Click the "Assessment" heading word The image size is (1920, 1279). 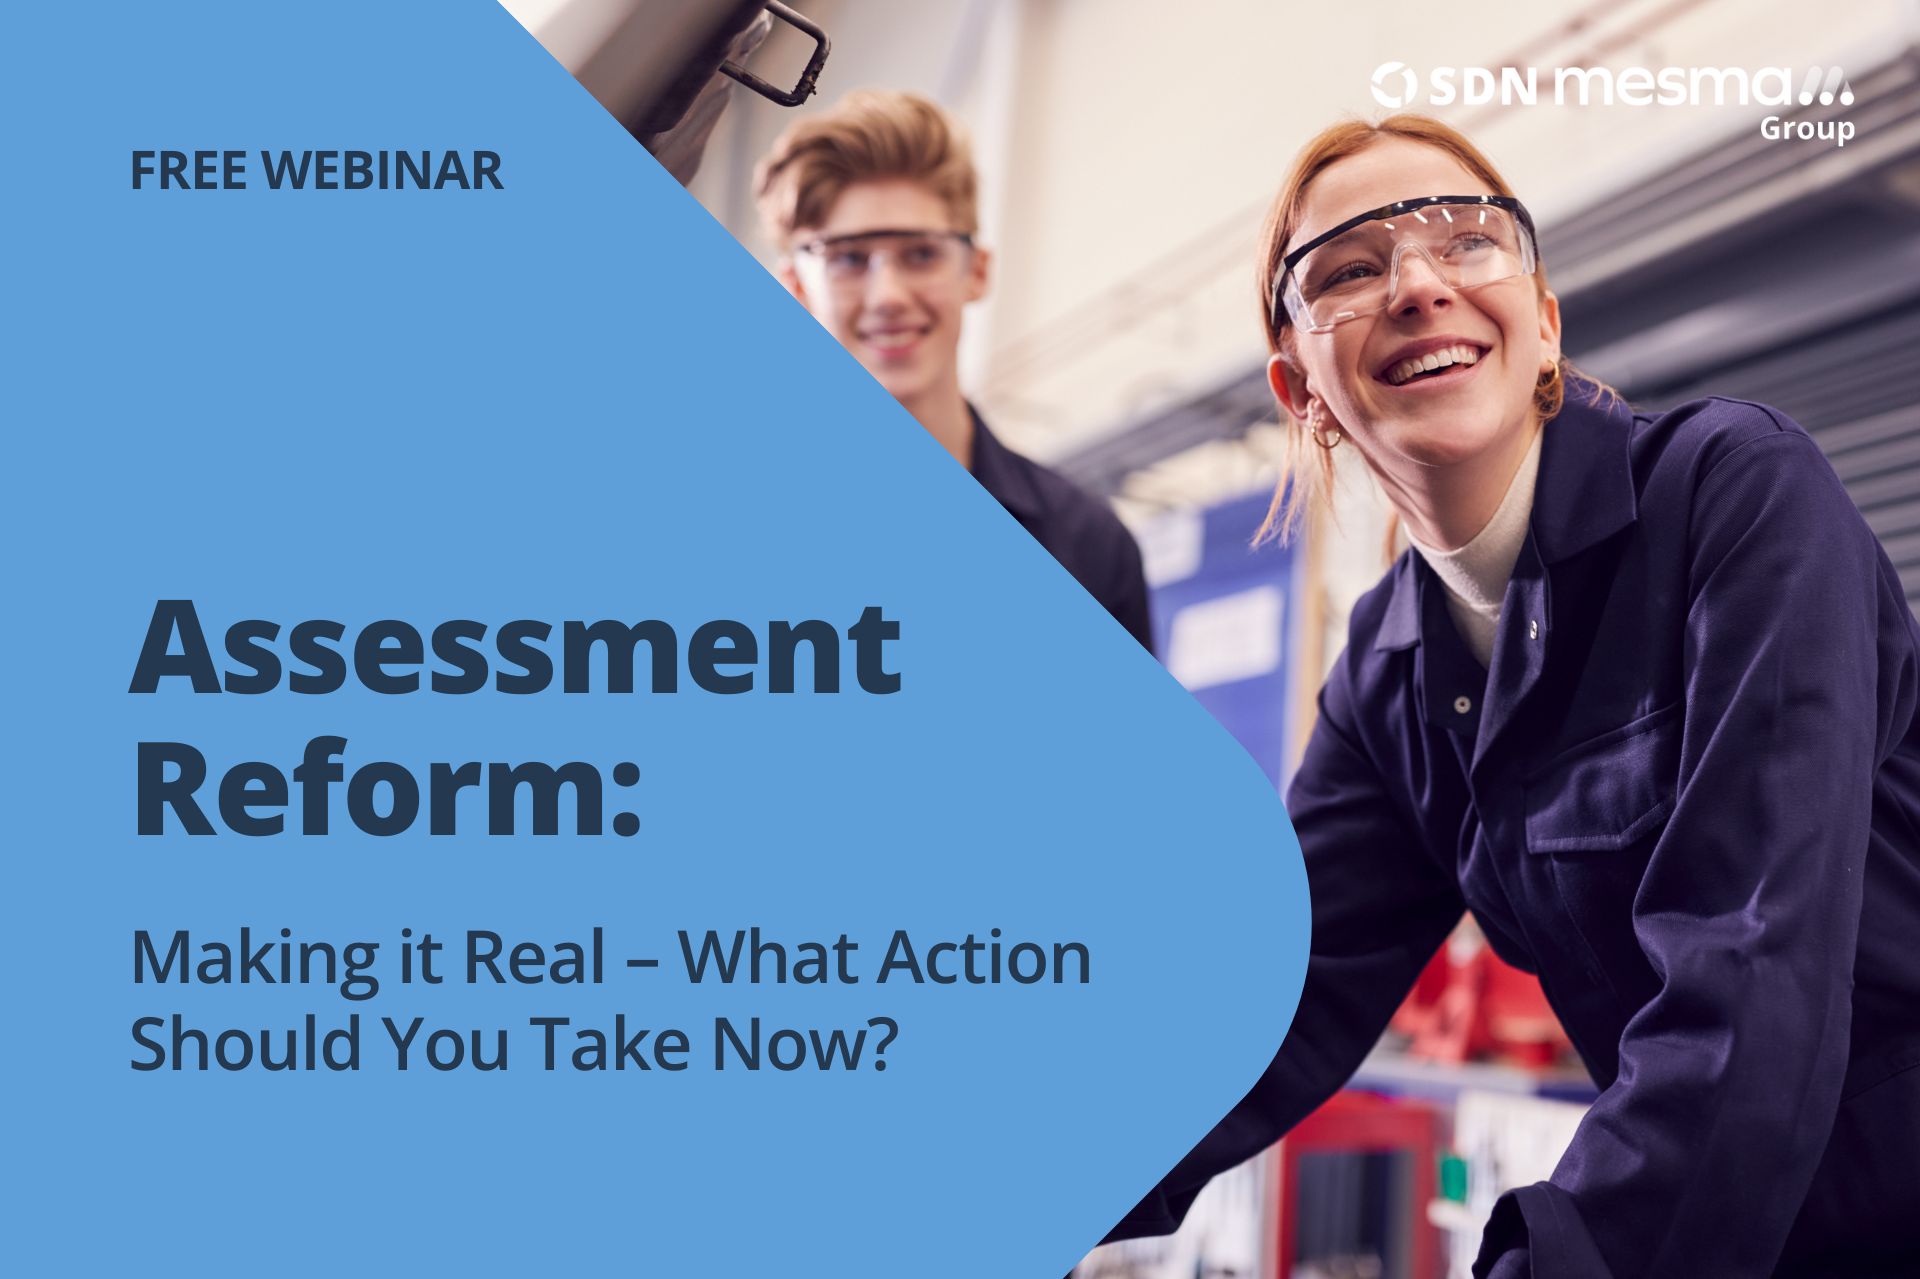(x=516, y=645)
